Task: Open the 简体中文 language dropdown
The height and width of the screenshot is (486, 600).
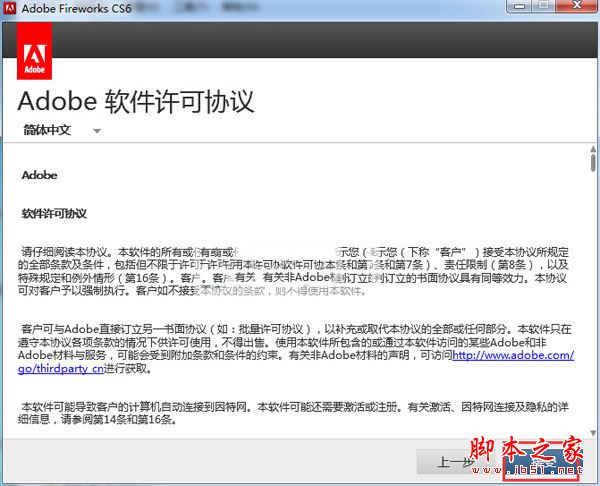Action: pyautogui.click(x=61, y=130)
